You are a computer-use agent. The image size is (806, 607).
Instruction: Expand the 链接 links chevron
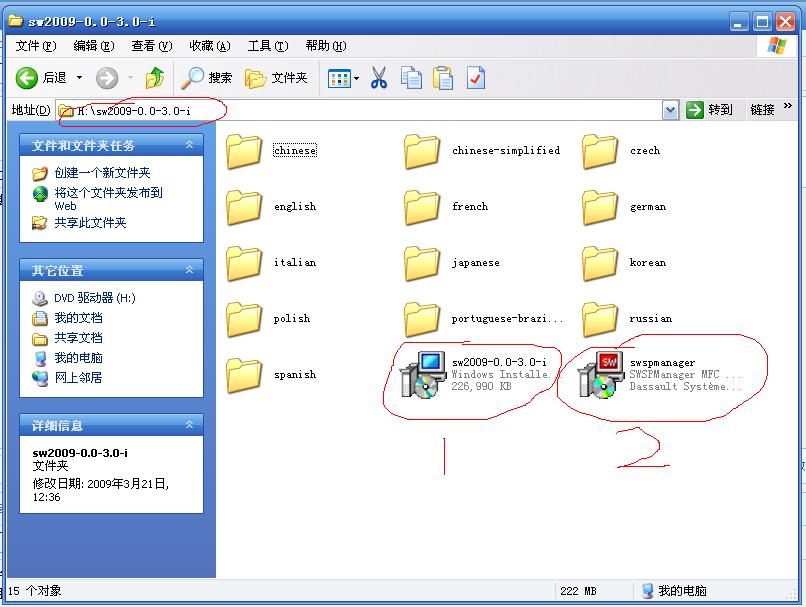(x=787, y=106)
